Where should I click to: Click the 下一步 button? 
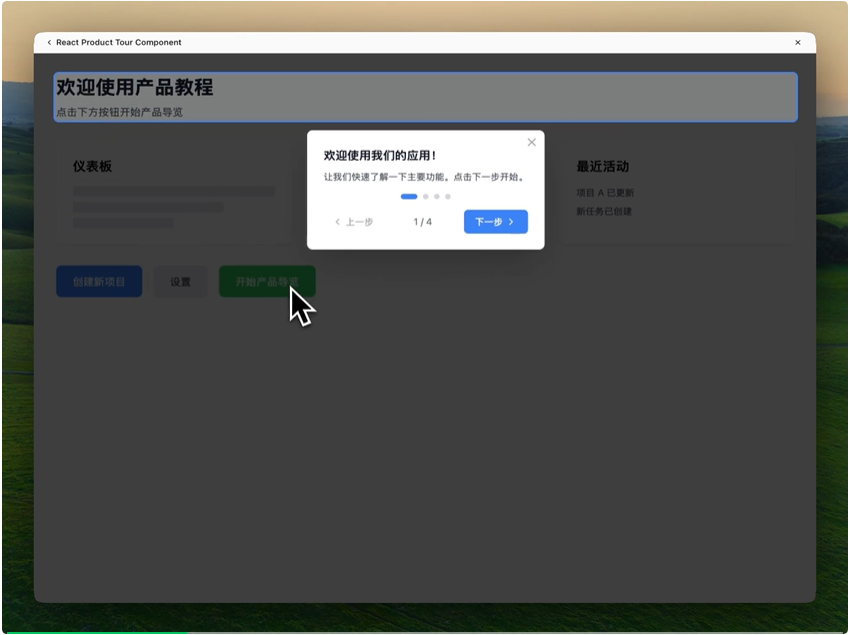pyautogui.click(x=495, y=222)
